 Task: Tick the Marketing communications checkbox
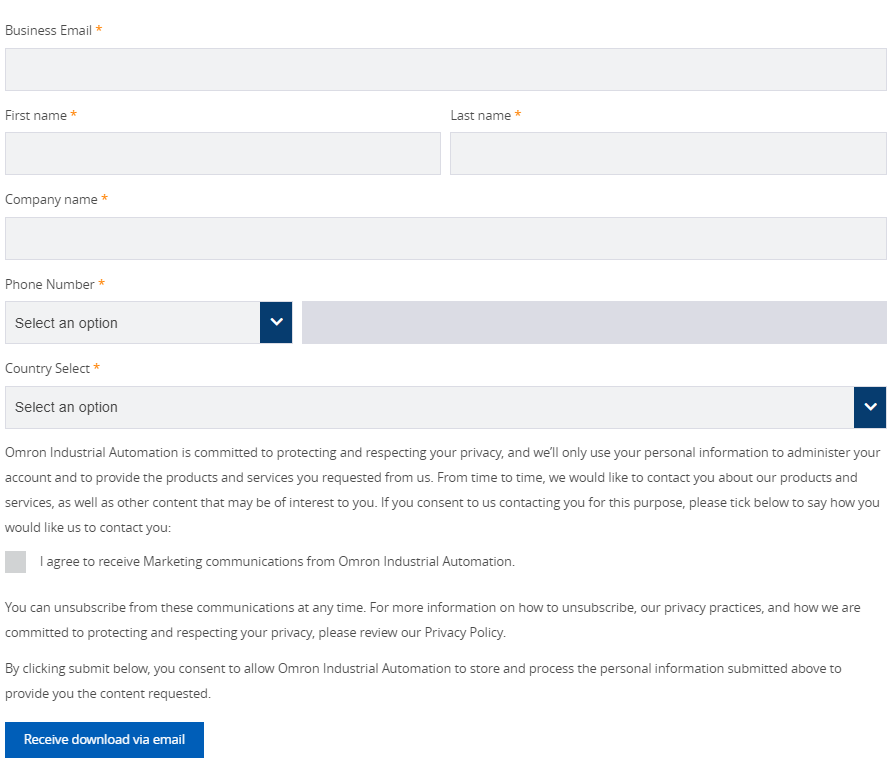coord(16,562)
